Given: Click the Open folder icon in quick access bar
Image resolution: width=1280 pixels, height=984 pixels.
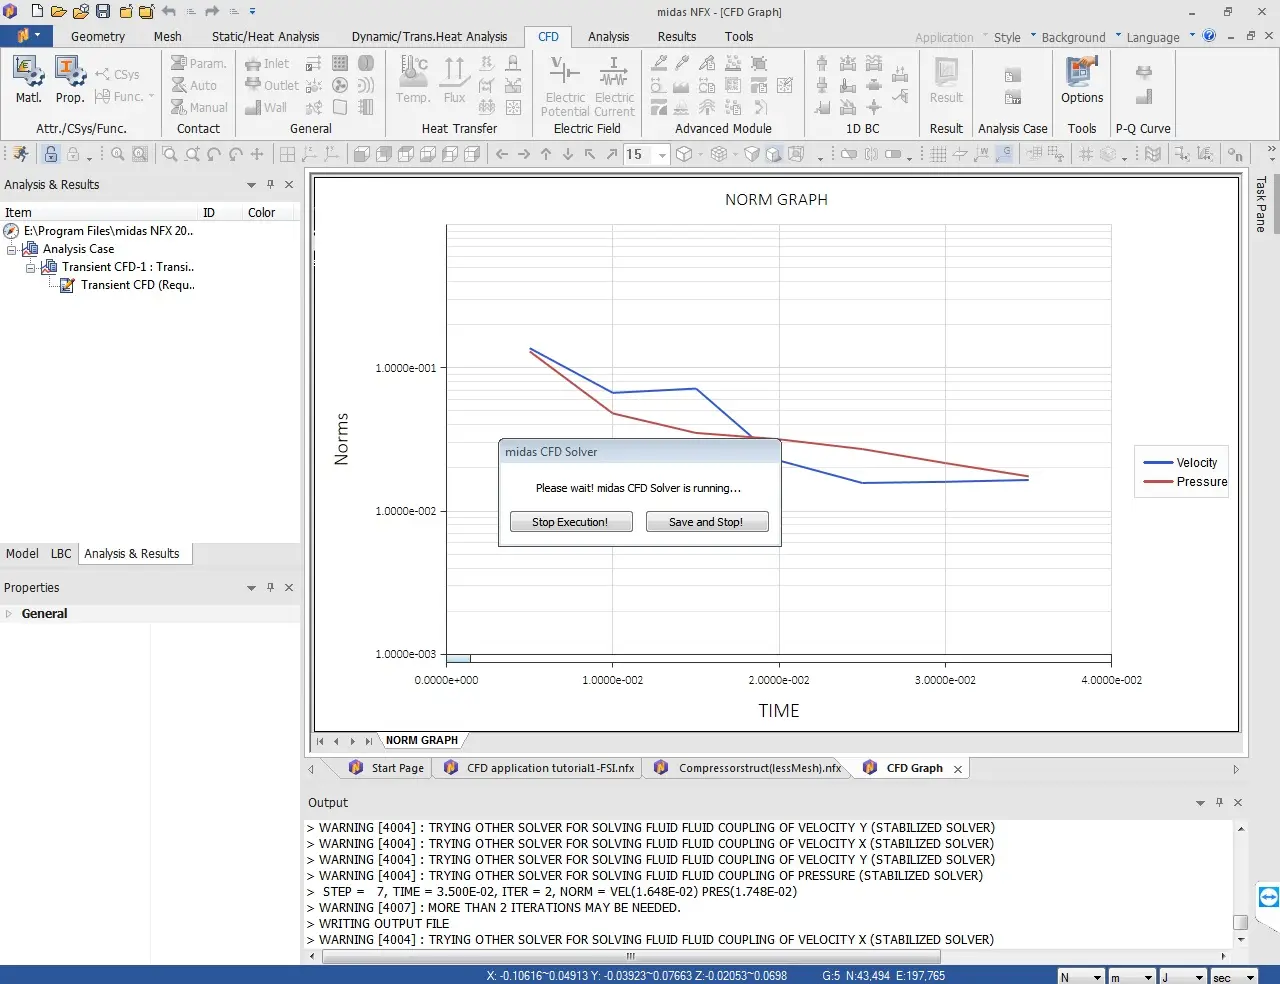Looking at the screenshot, I should click(59, 12).
